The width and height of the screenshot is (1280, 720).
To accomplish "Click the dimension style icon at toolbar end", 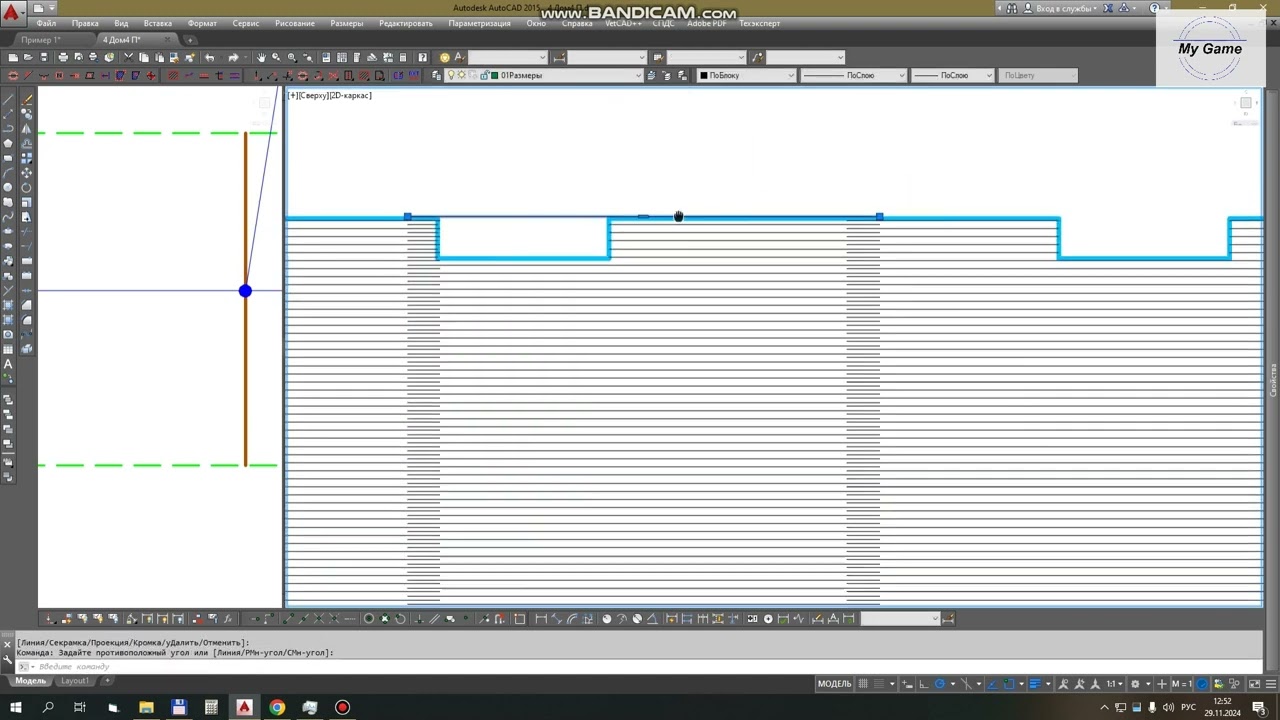I will 947,618.
